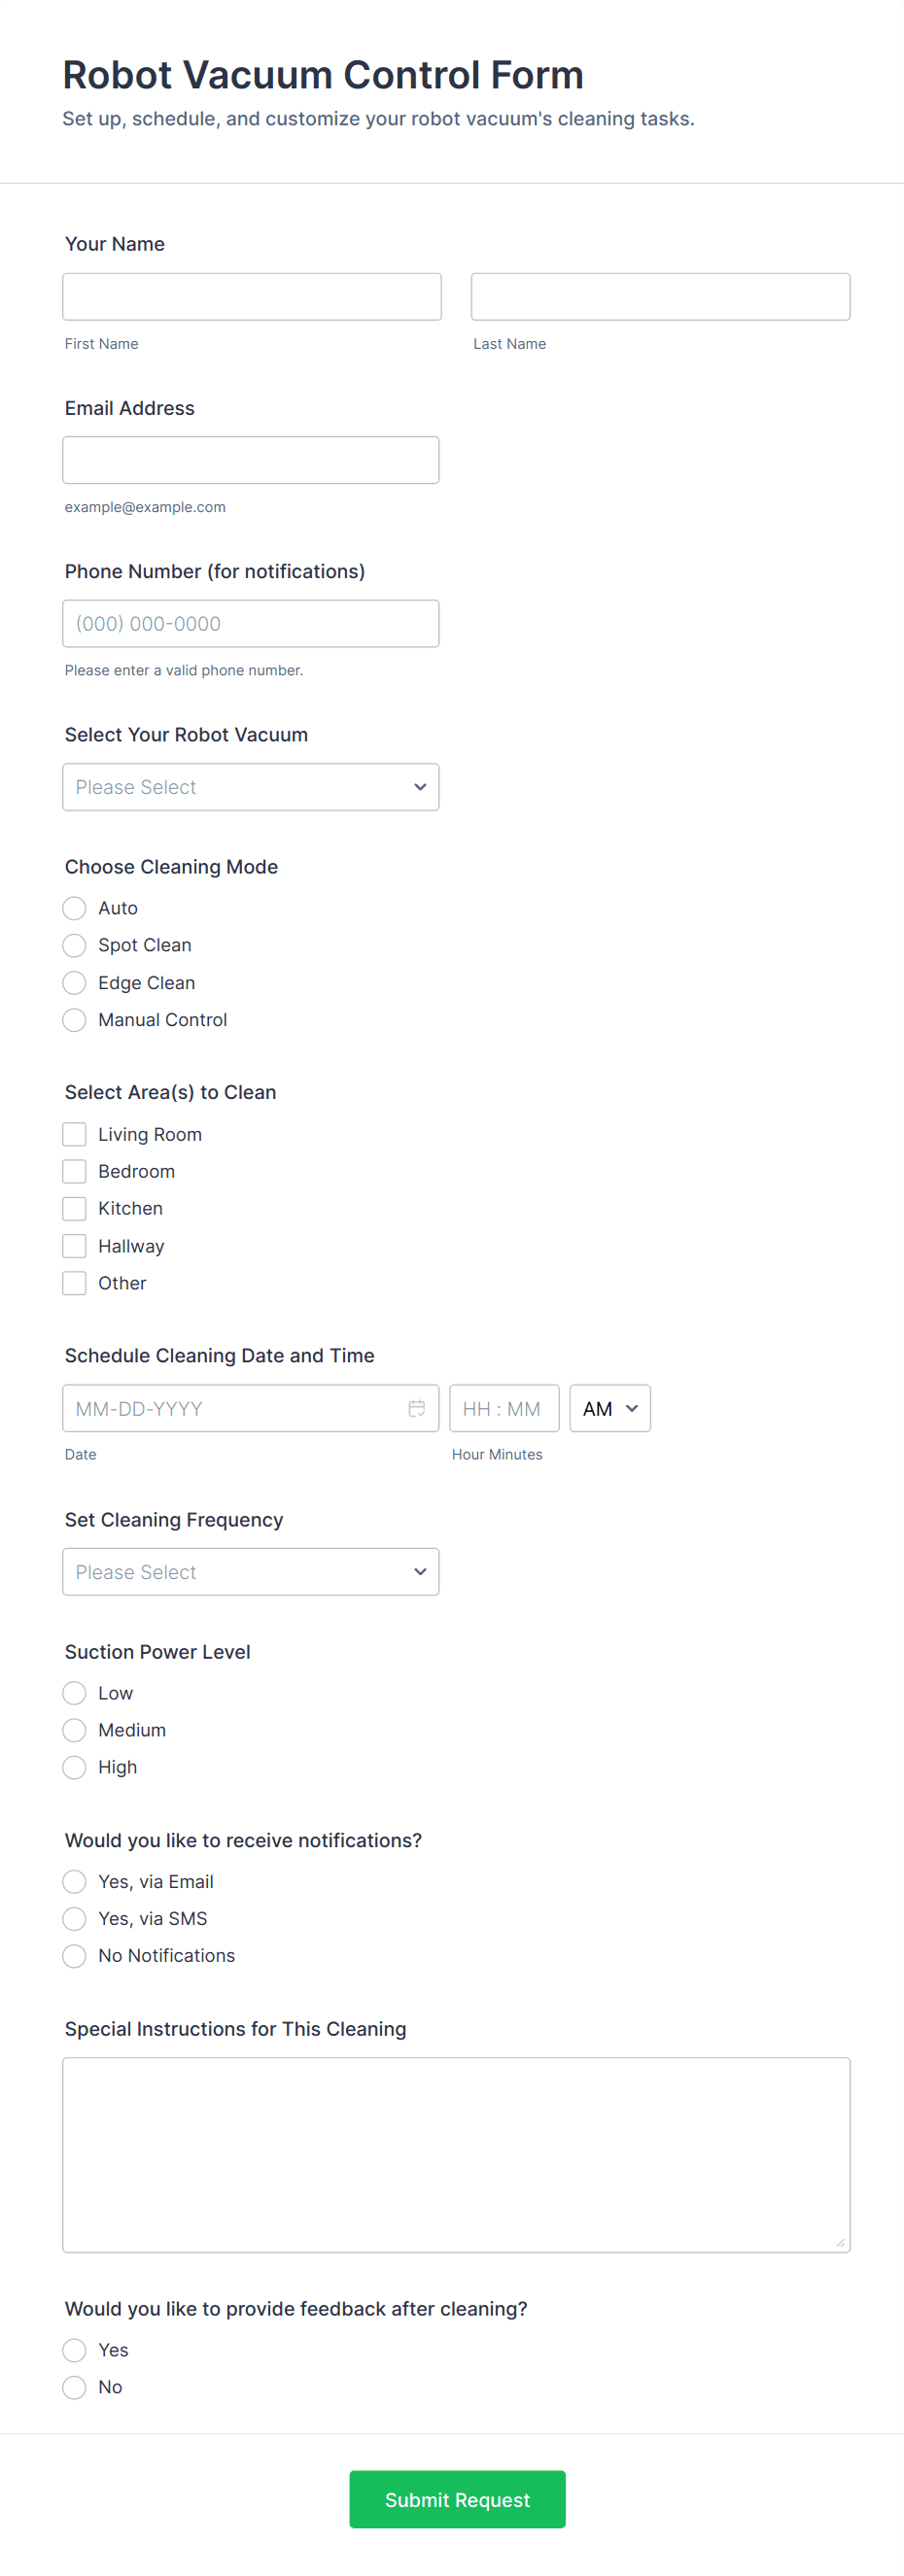Click the phone number input

250,623
